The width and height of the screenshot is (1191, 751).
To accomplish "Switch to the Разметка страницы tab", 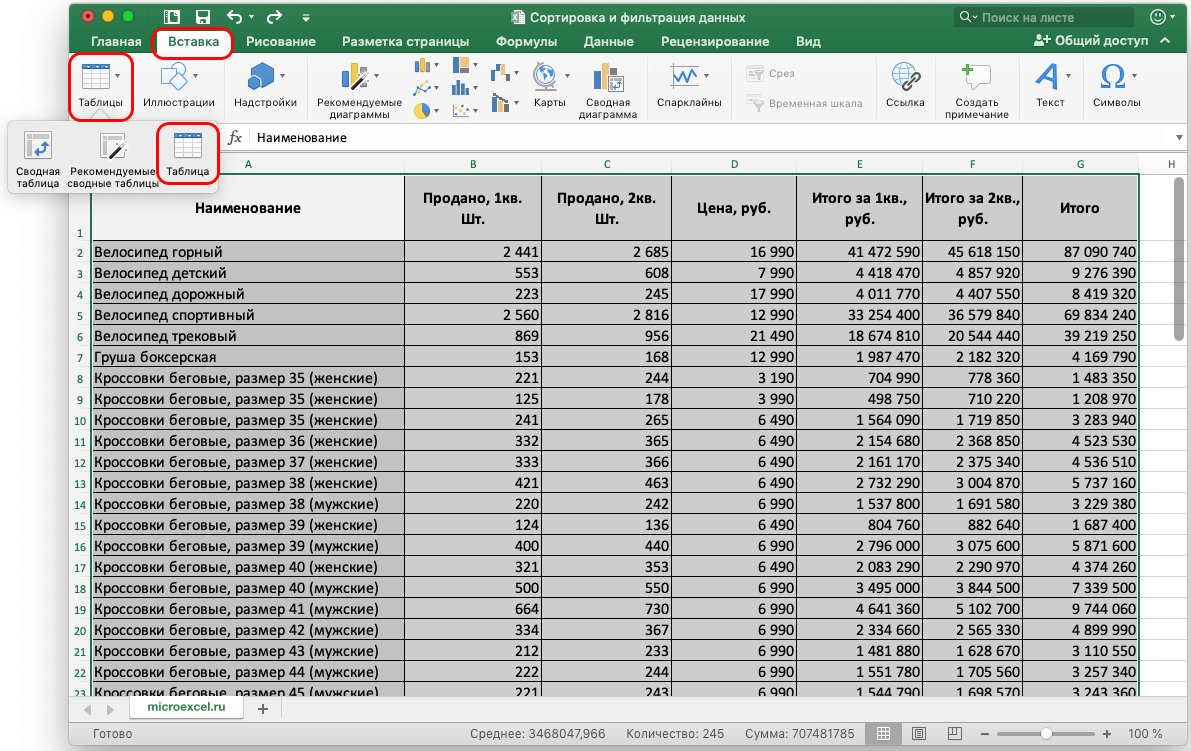I will (406, 41).
